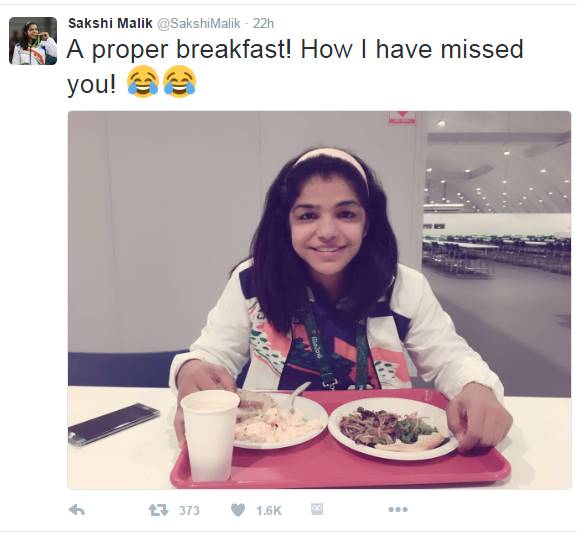The height and width of the screenshot is (534, 577).
Task: Open the three-dot more options menu
Action: tap(398, 510)
